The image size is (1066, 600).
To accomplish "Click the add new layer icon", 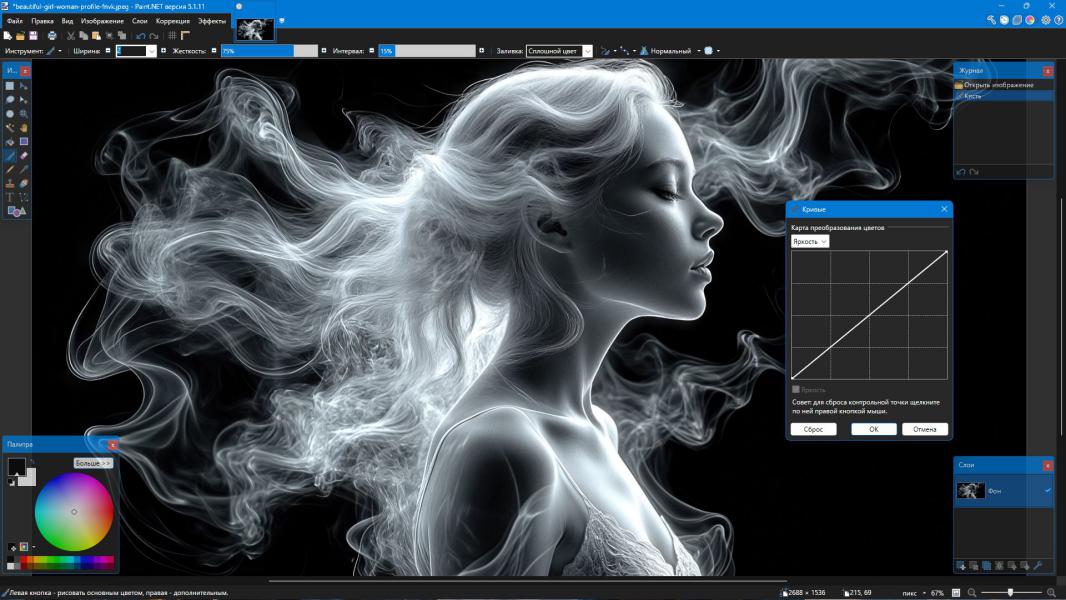I will pyautogui.click(x=961, y=566).
